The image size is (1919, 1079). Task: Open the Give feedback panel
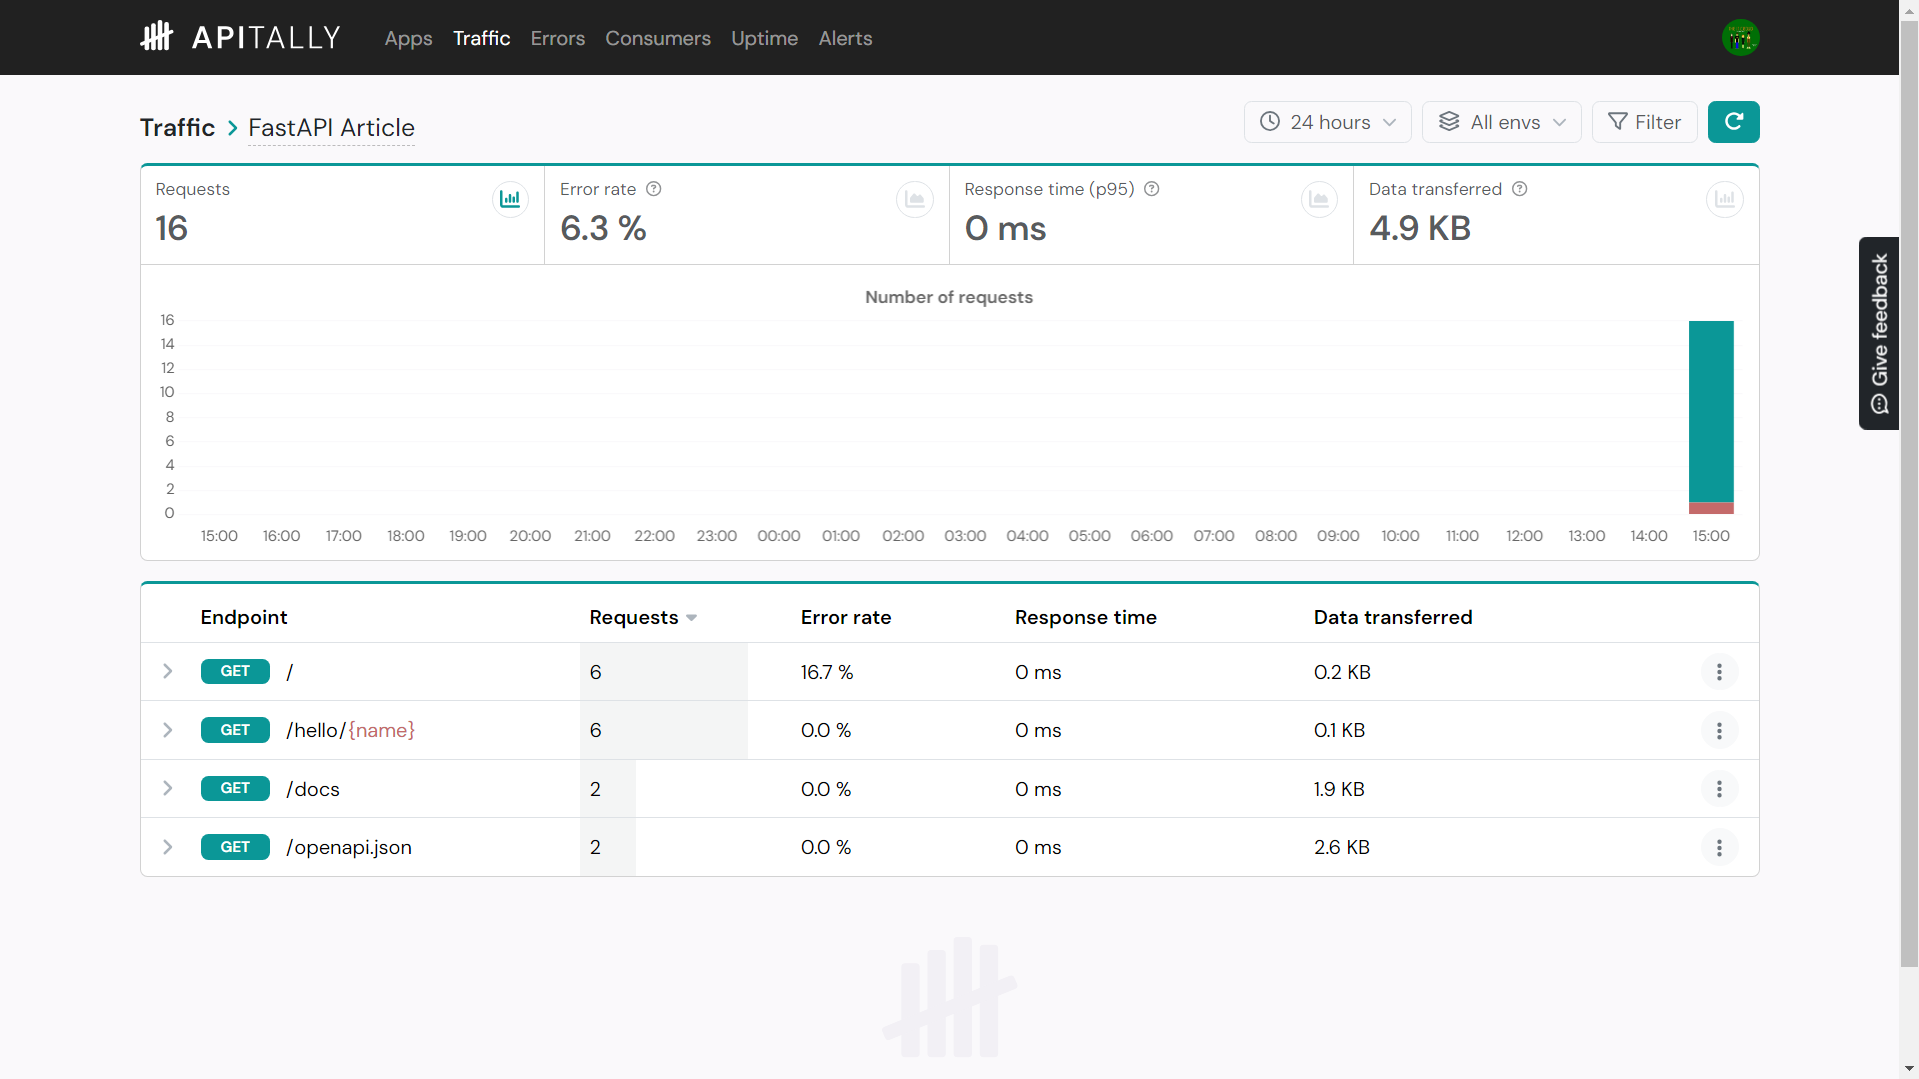[1878, 333]
